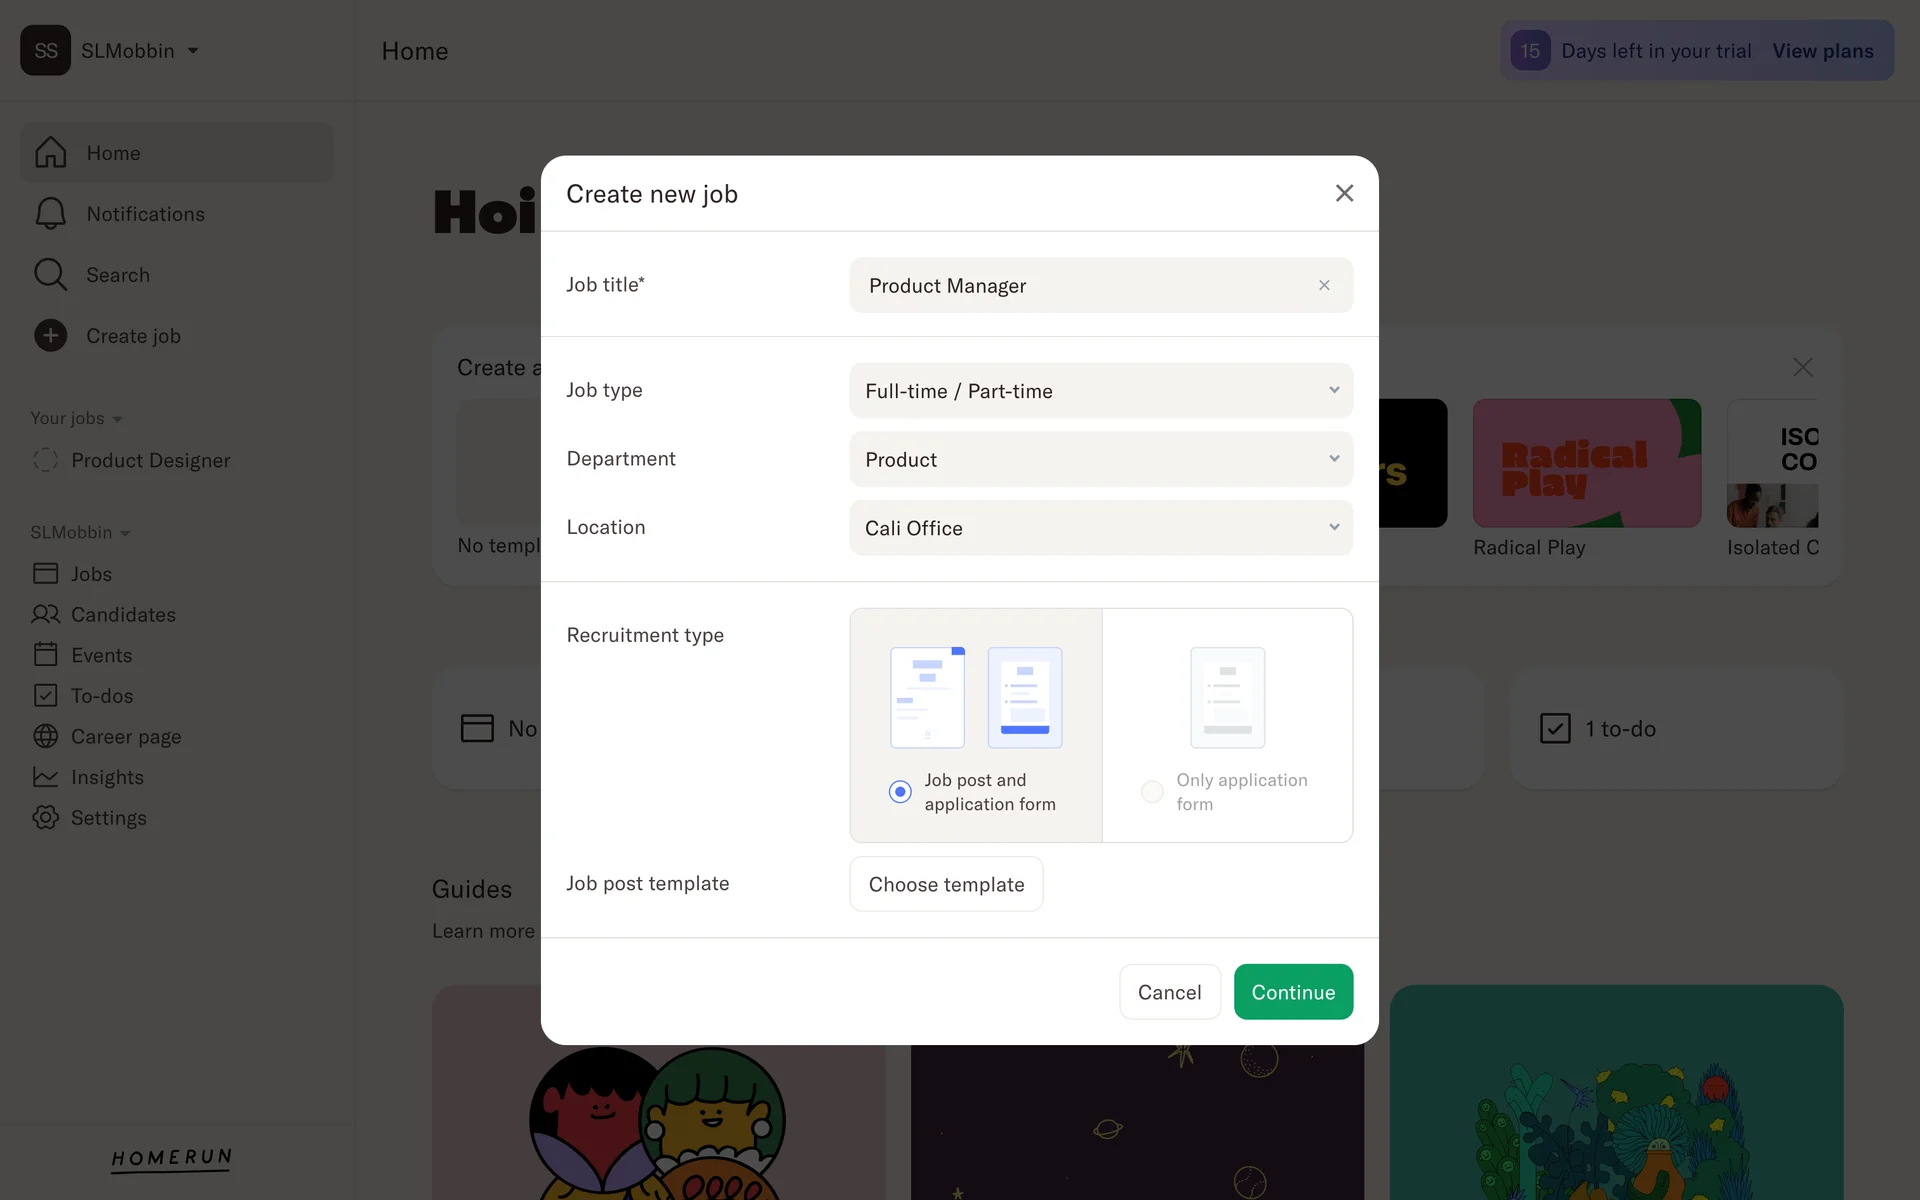Close the Create new job dialog
This screenshot has height=1200, width=1920.
(x=1344, y=193)
